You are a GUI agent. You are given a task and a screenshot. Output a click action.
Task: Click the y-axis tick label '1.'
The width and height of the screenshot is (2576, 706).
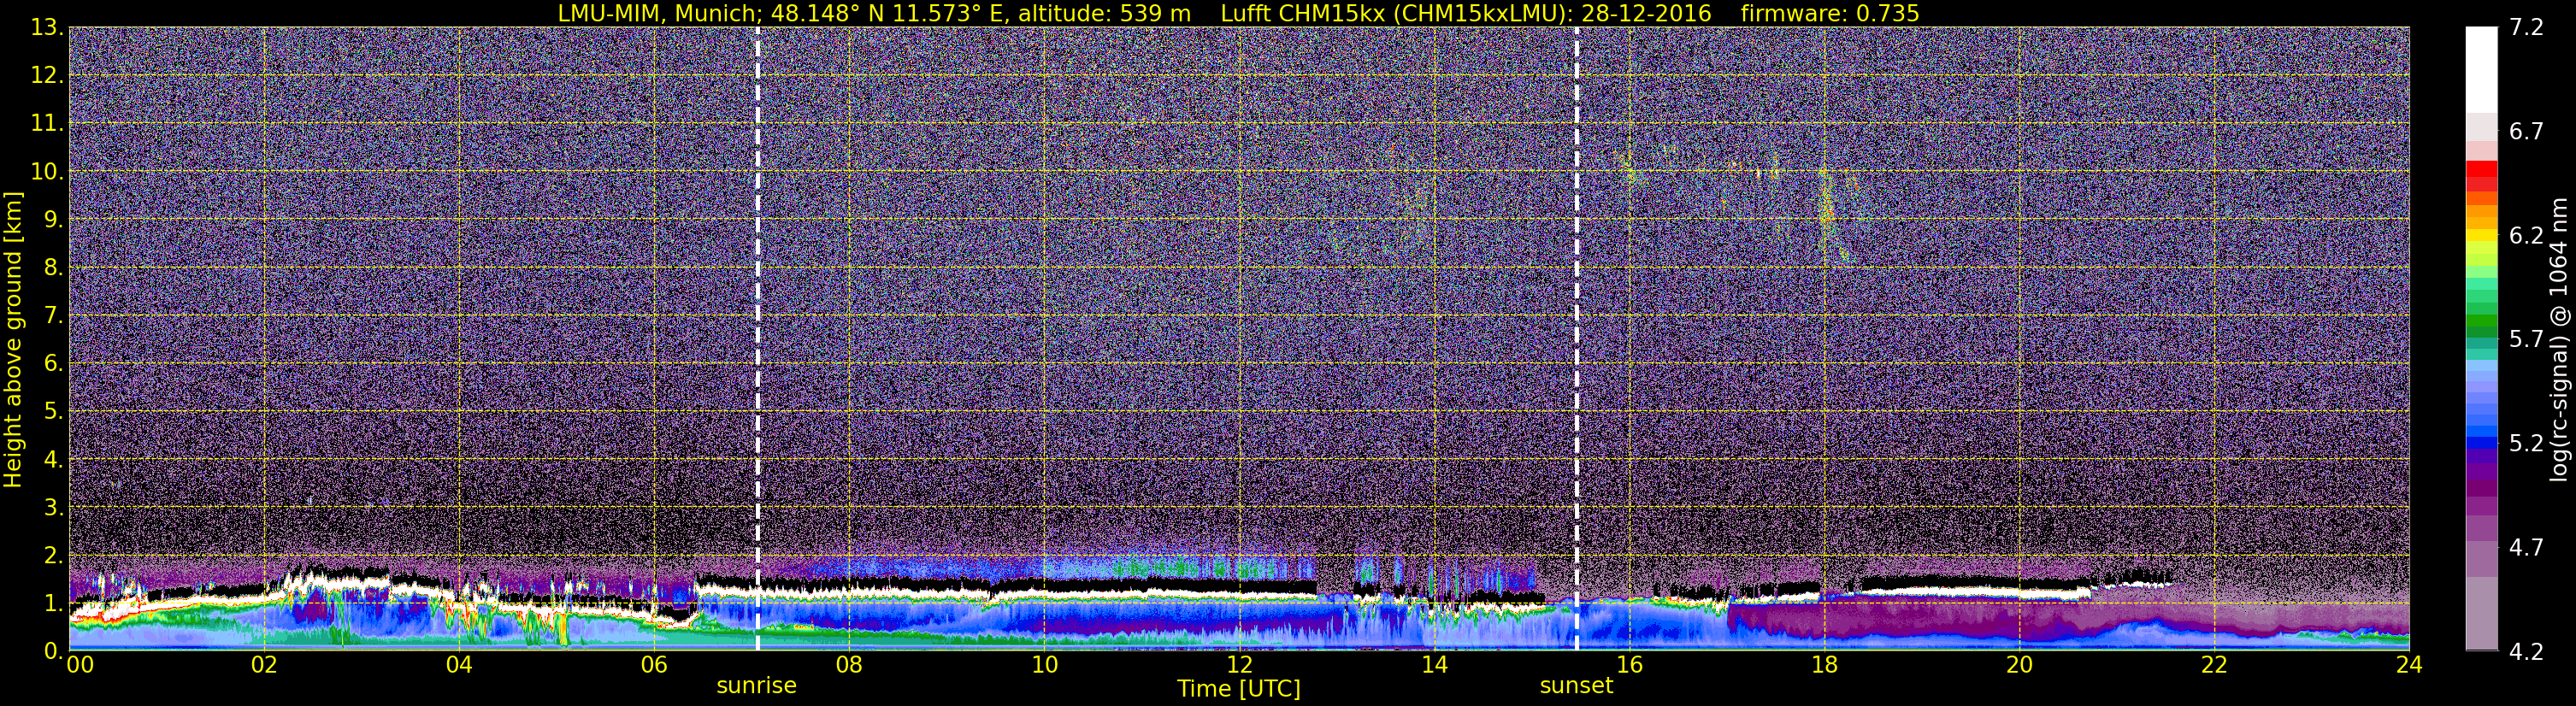tap(52, 604)
